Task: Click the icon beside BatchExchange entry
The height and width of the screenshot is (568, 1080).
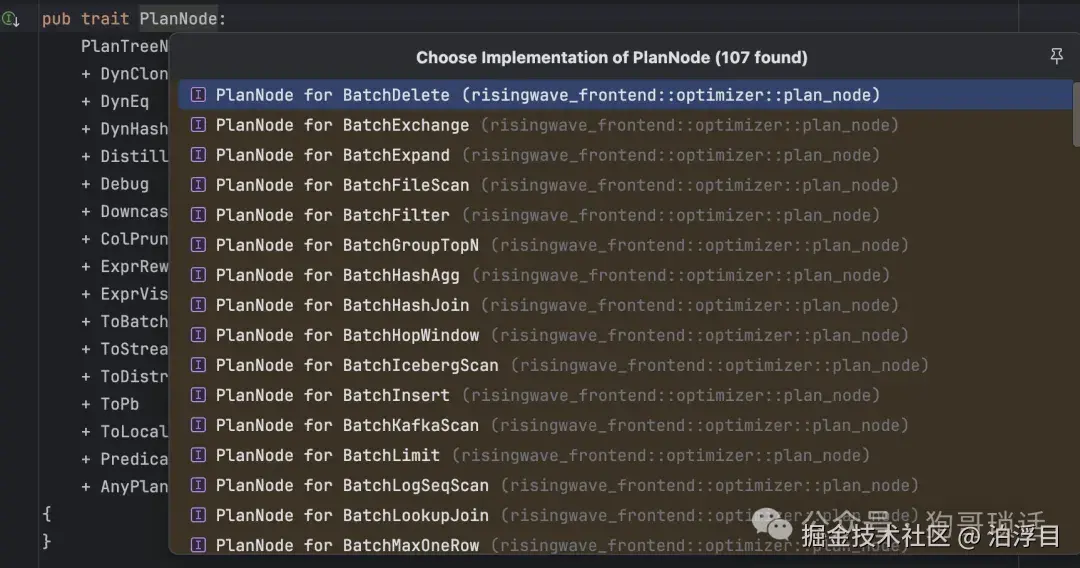Action: (198, 125)
